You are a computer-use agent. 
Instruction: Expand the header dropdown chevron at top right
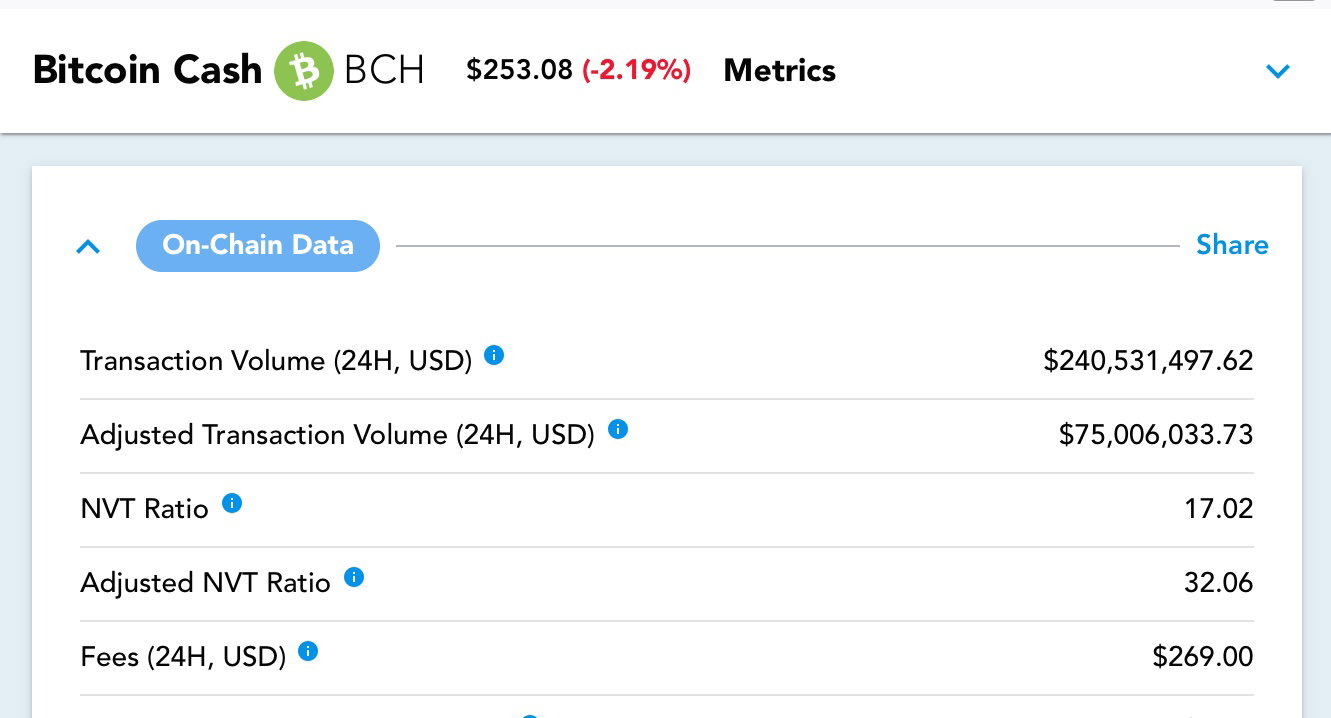(x=1278, y=72)
